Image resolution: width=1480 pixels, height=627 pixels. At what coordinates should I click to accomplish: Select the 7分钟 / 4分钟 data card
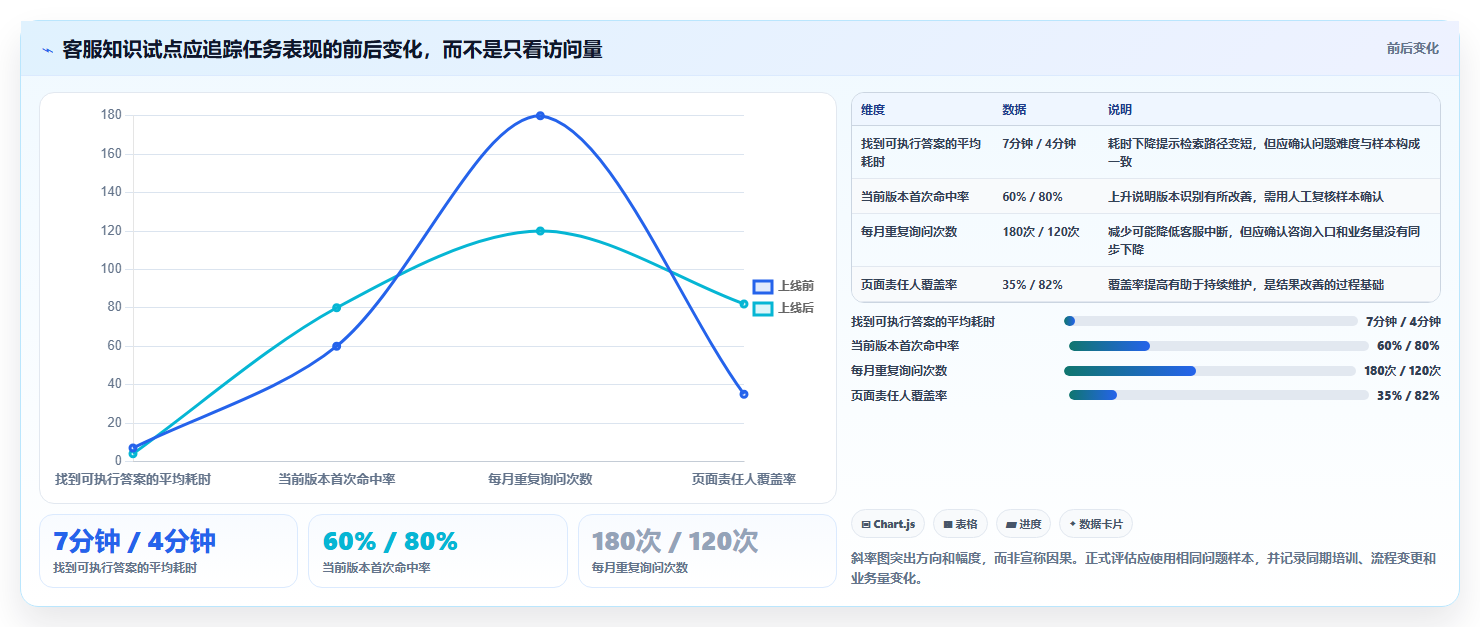point(168,551)
